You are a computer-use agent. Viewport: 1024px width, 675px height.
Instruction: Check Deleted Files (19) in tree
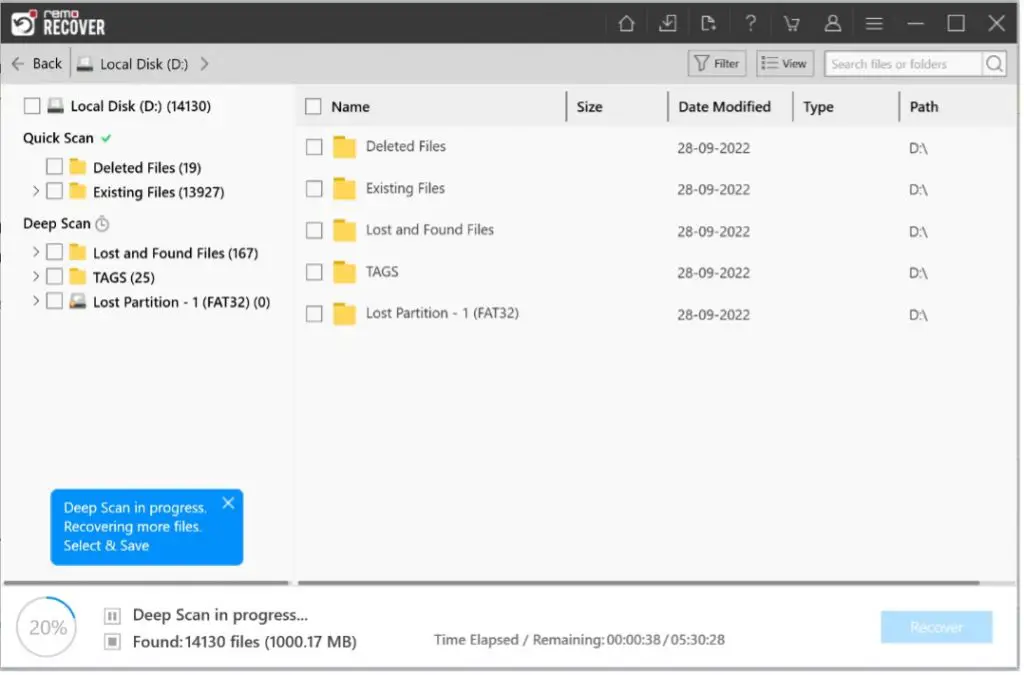click(x=55, y=167)
